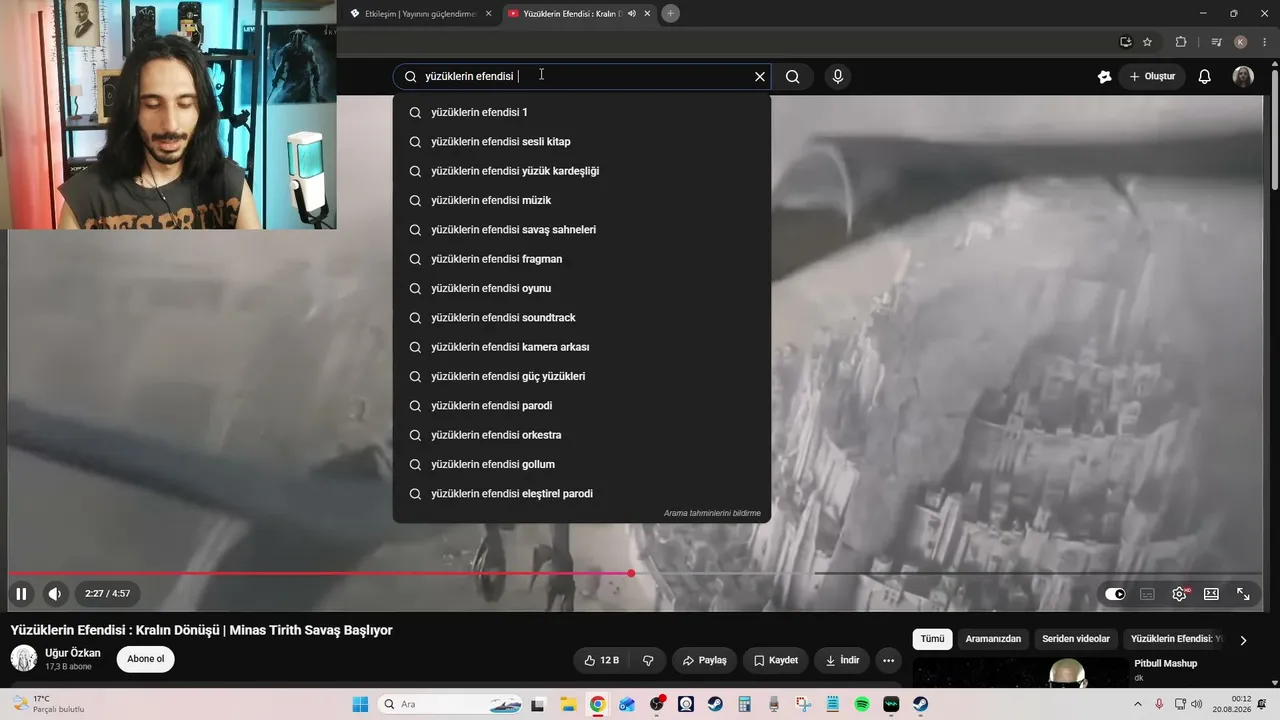This screenshot has height=720, width=1280.
Task: Select the Tümü filter chip
Action: tap(932, 639)
